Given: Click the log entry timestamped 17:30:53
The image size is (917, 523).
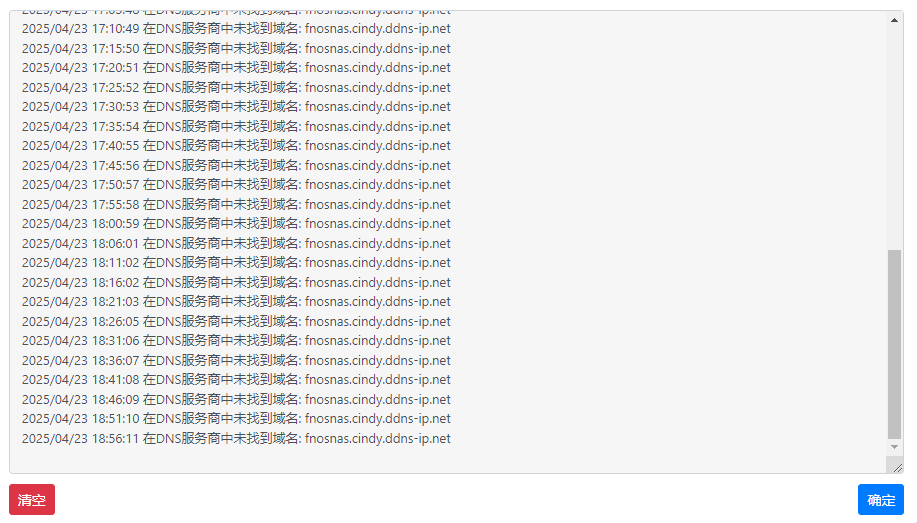Looking at the screenshot, I should (236, 106).
